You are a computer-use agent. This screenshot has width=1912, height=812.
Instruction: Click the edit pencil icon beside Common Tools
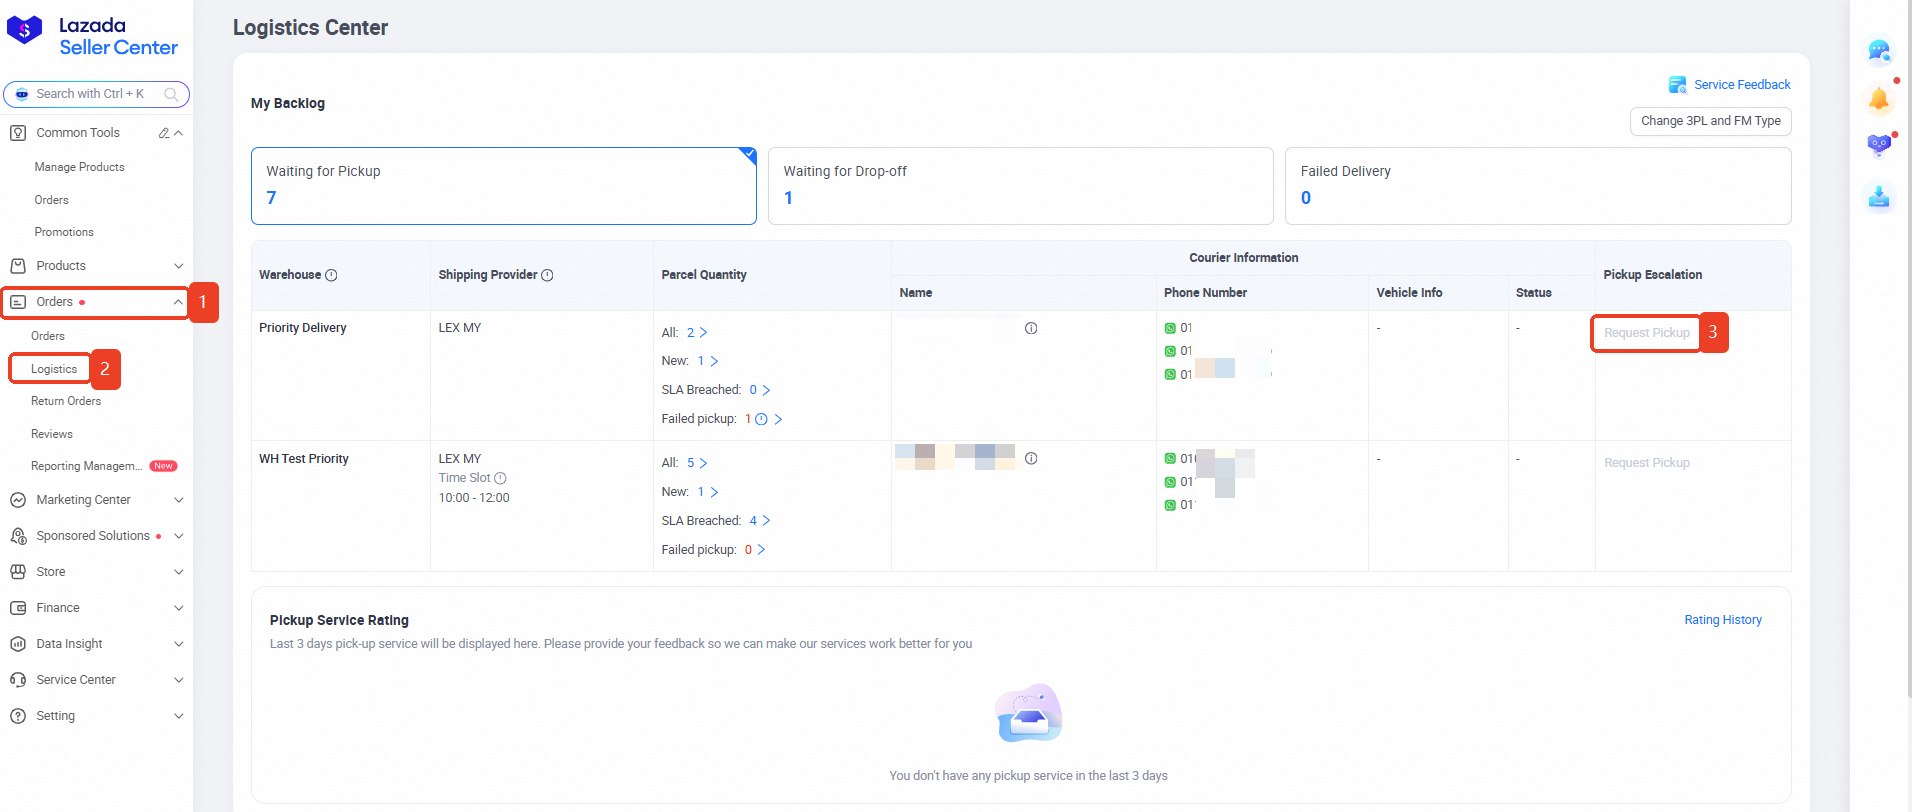pyautogui.click(x=164, y=133)
